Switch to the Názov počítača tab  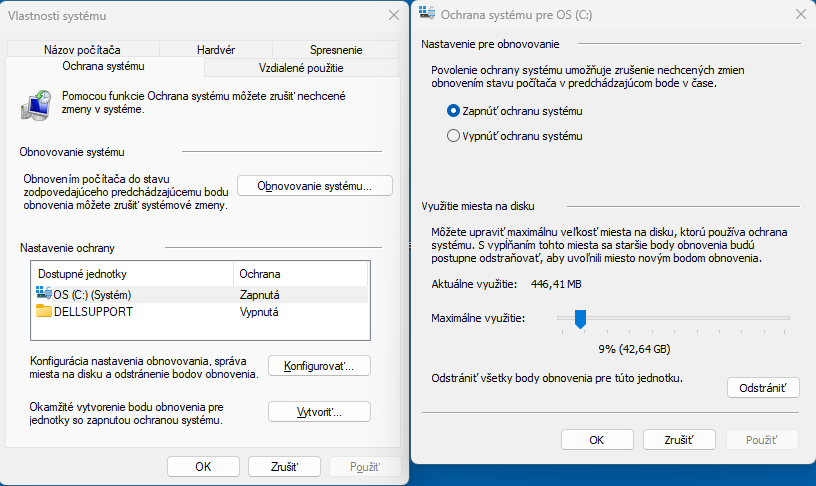[82, 49]
